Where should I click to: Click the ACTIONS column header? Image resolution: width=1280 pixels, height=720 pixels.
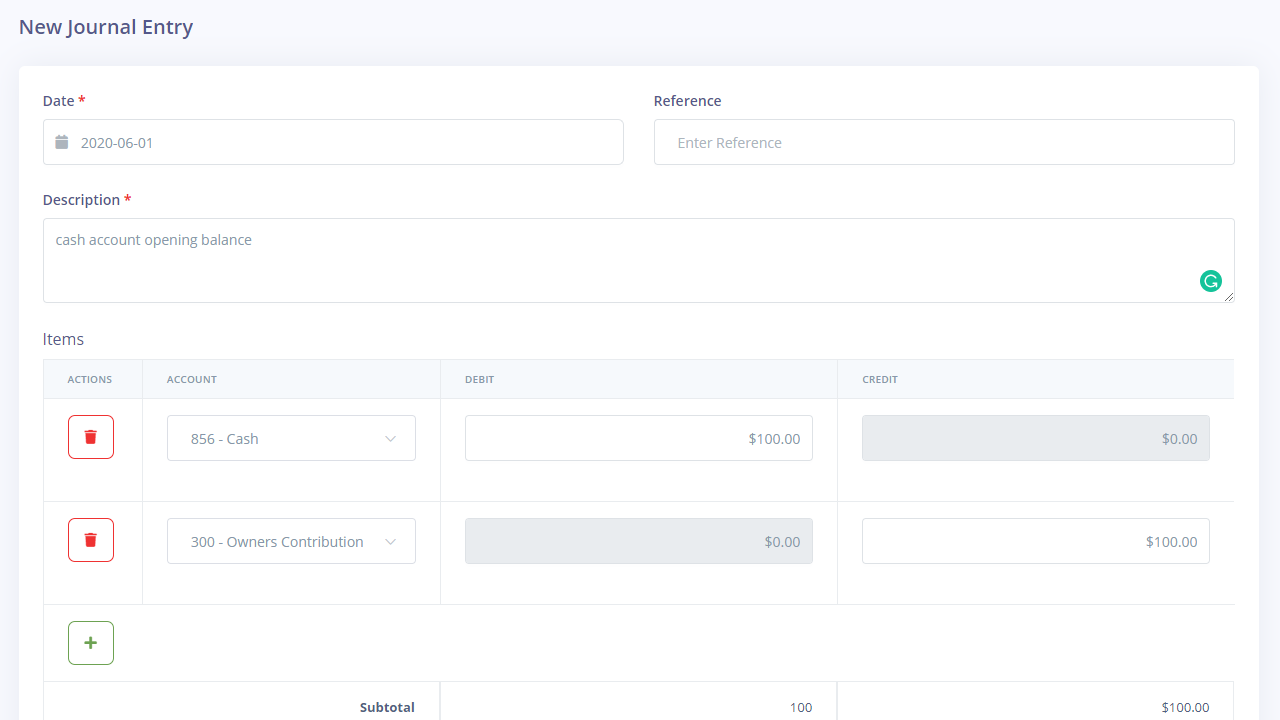tap(90, 380)
